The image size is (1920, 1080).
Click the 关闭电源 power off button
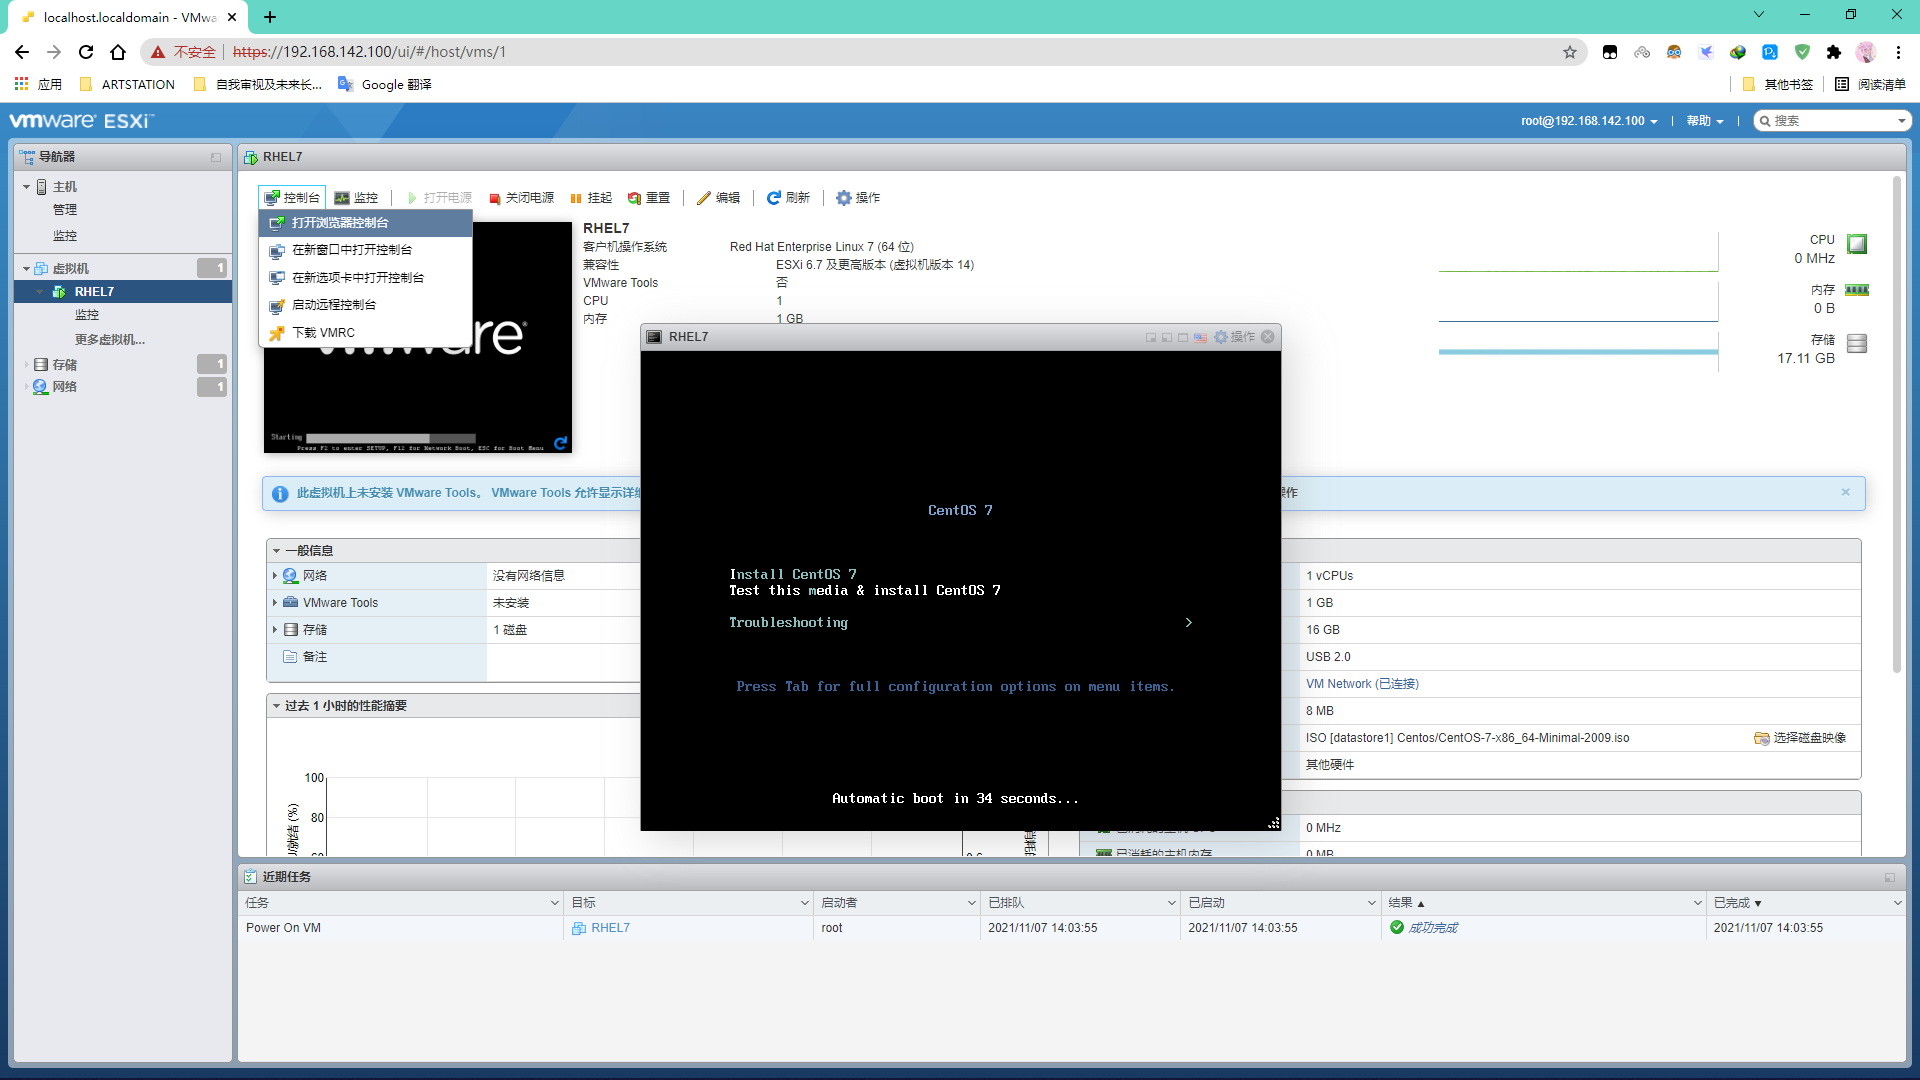pyautogui.click(x=521, y=198)
